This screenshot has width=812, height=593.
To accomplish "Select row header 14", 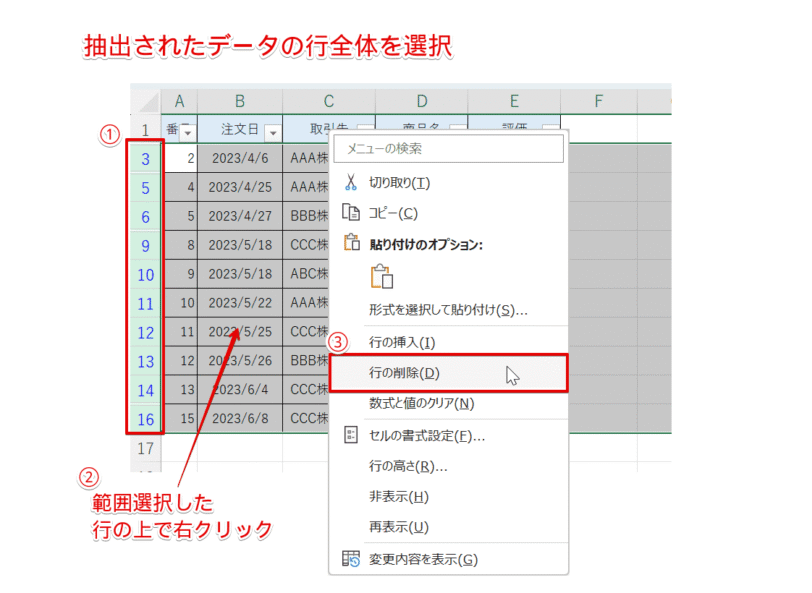I will (x=146, y=390).
